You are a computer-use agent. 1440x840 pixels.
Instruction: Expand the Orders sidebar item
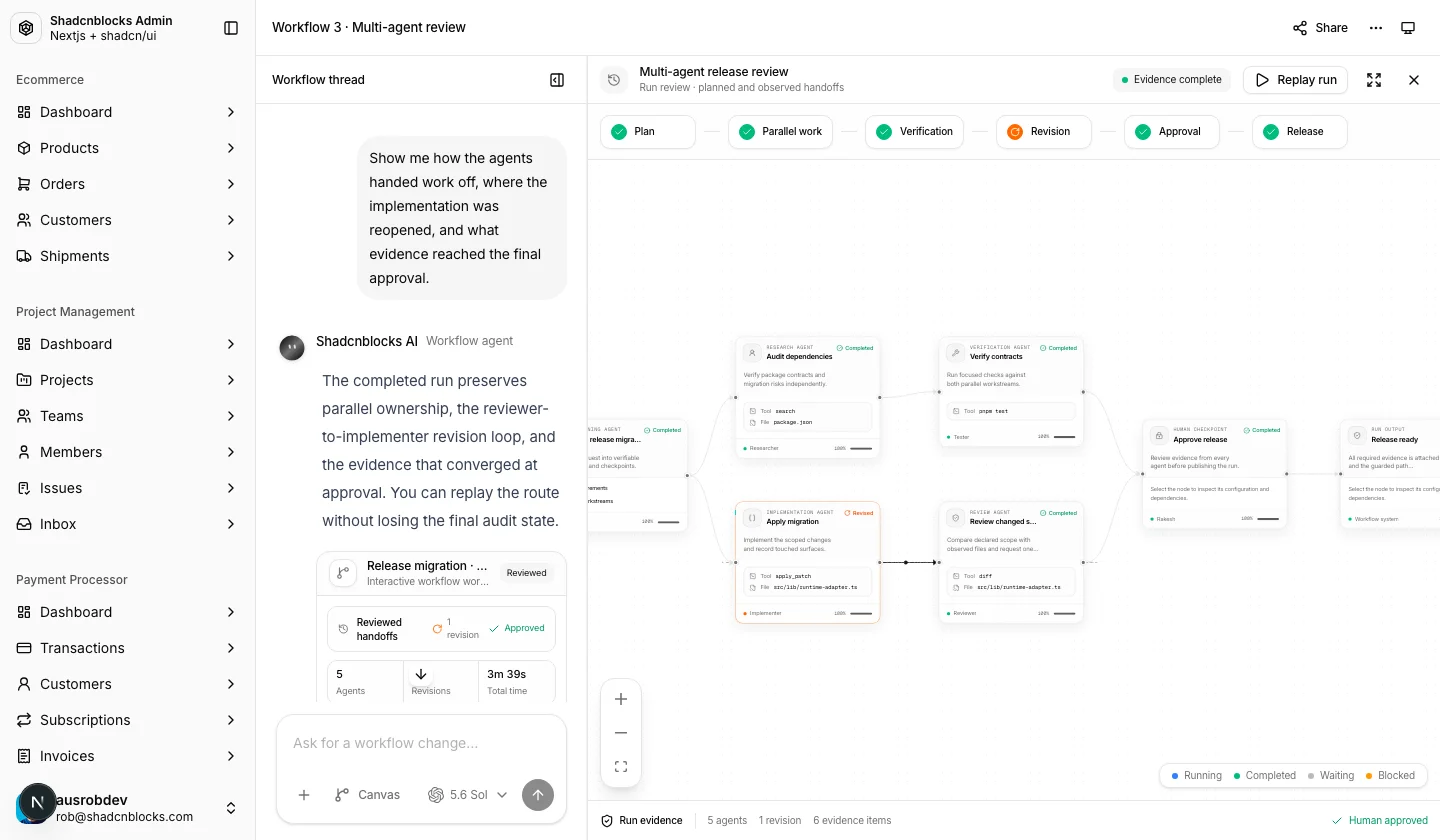pyautogui.click(x=127, y=184)
